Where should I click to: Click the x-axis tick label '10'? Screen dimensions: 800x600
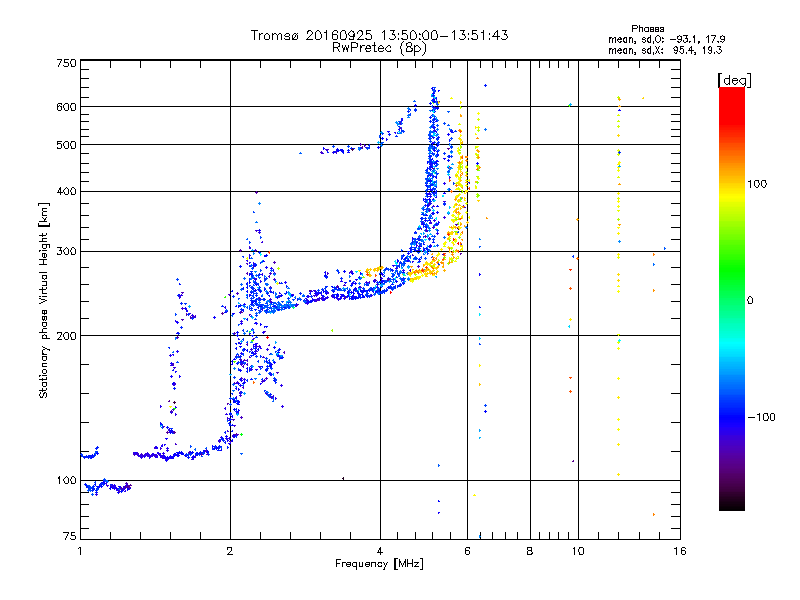[x=578, y=551]
